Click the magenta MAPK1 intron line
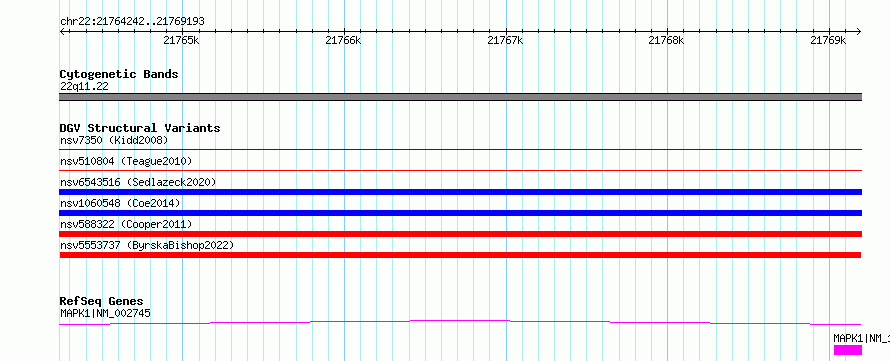The height and width of the screenshot is (361, 890). tap(460, 322)
